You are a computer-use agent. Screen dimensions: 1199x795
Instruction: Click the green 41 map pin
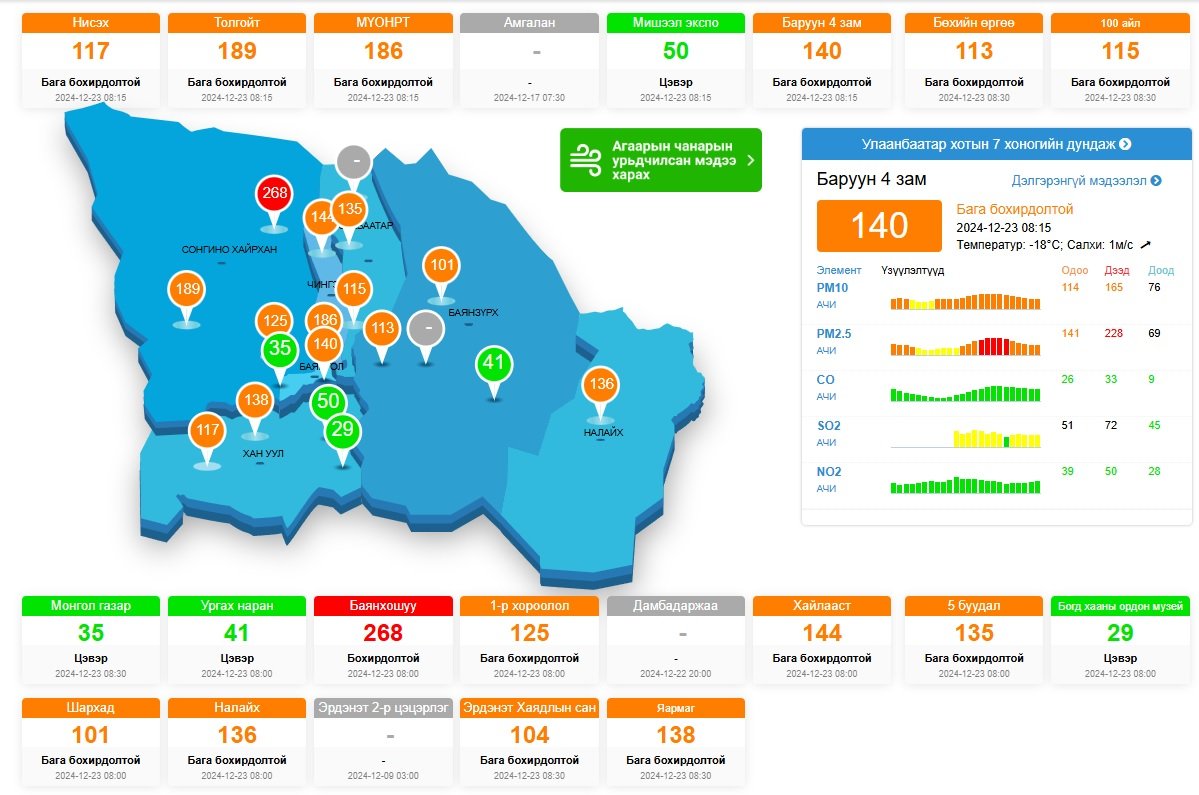coord(492,363)
